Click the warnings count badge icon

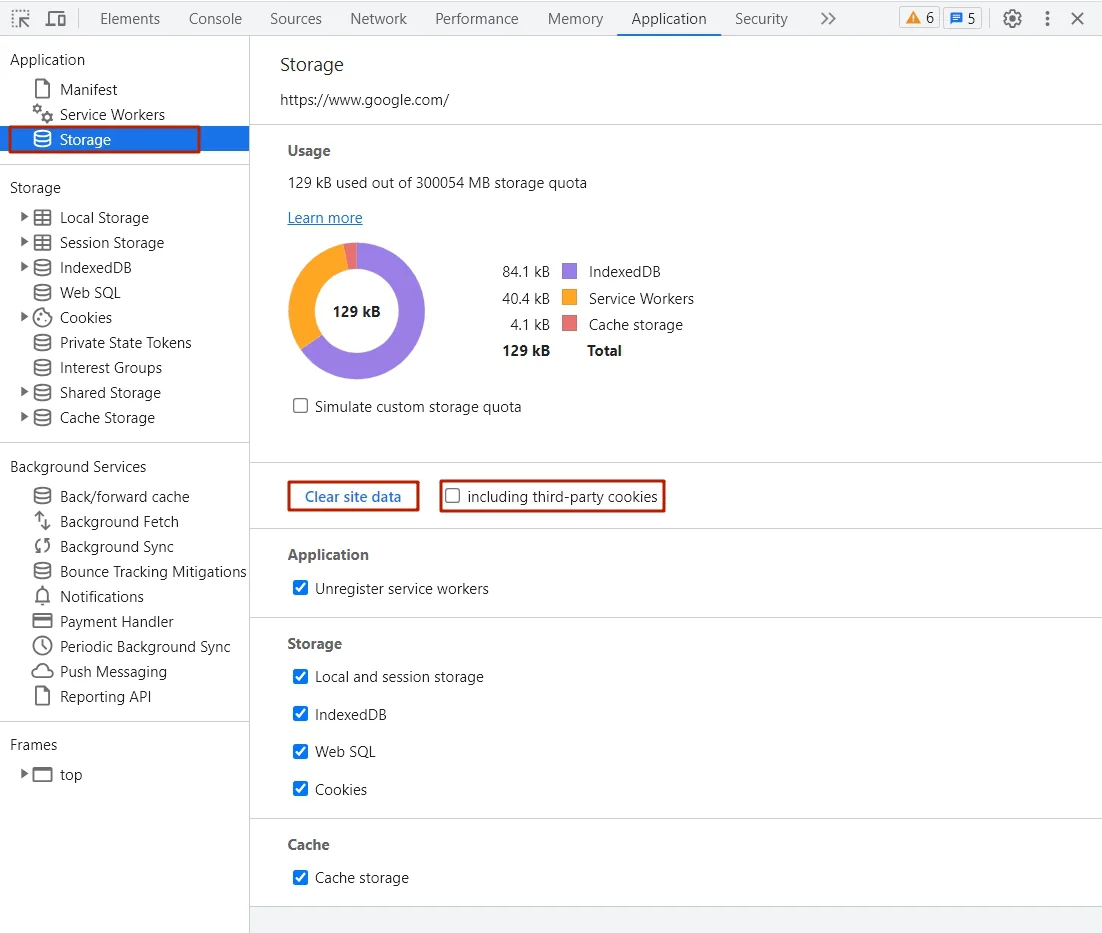[919, 18]
